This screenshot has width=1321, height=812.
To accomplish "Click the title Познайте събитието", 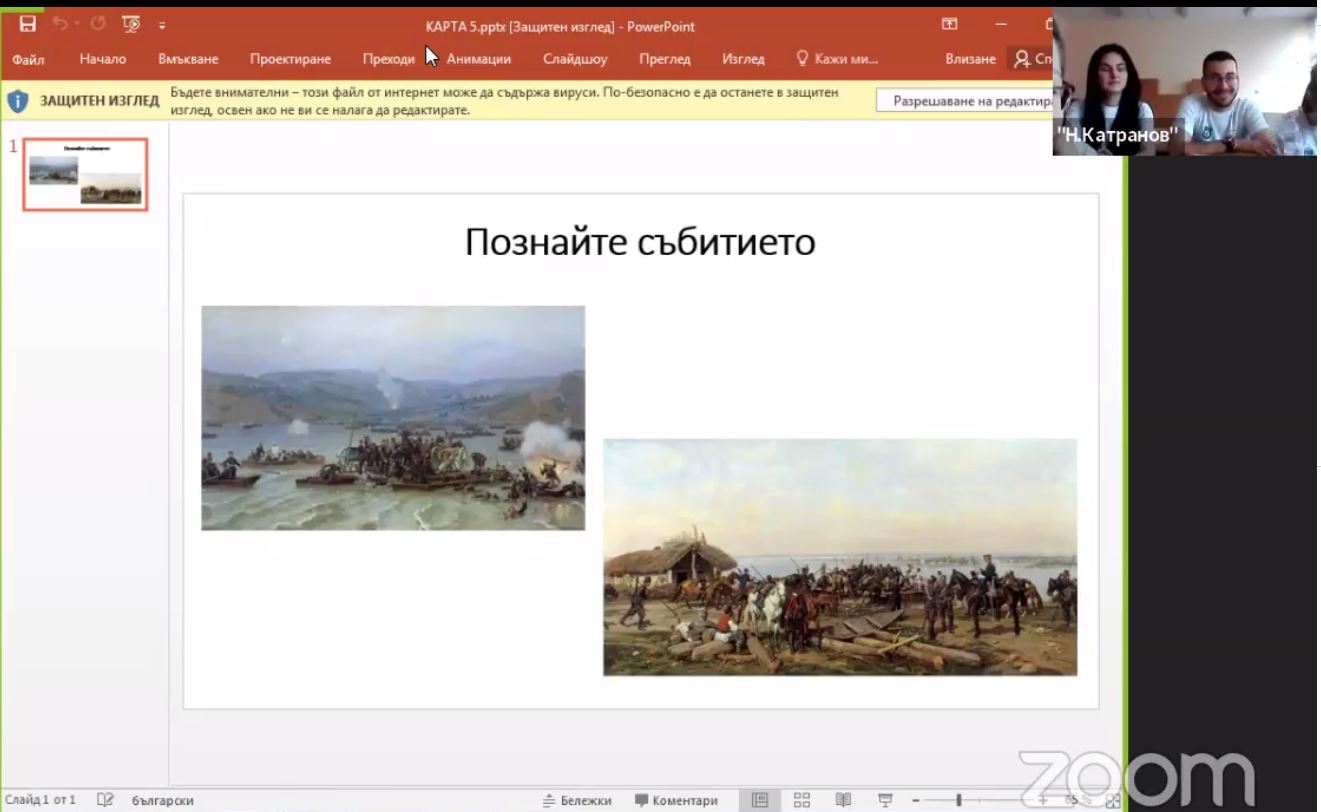I will point(640,242).
